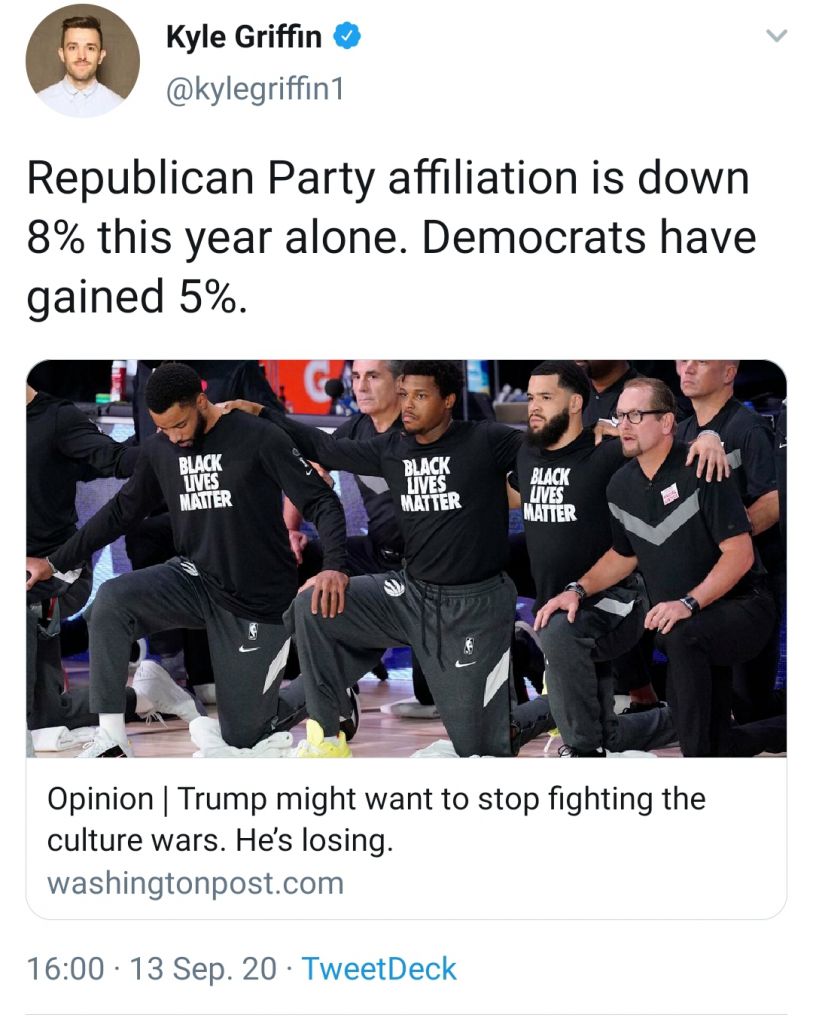Click the 16:00 timestamp
Screen dimensions: 813x1024
tap(65, 968)
